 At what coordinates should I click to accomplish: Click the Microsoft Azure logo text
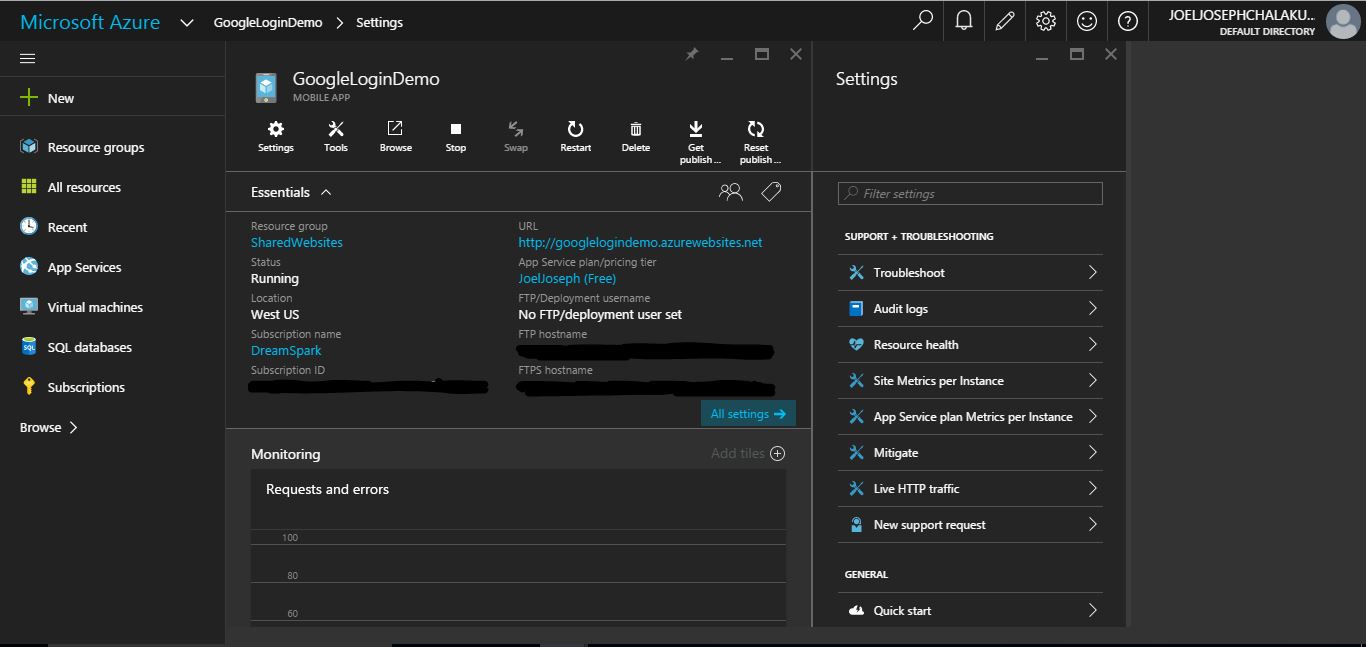[x=90, y=22]
